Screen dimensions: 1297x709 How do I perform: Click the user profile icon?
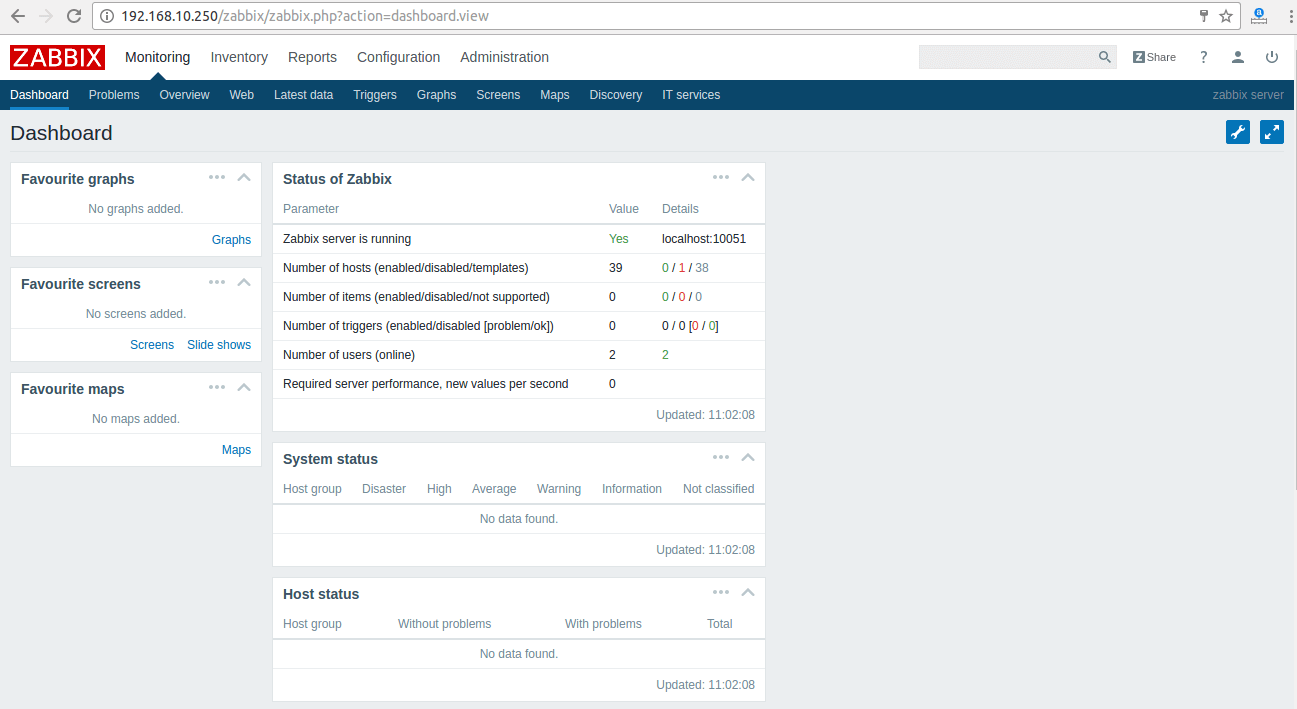click(x=1238, y=57)
